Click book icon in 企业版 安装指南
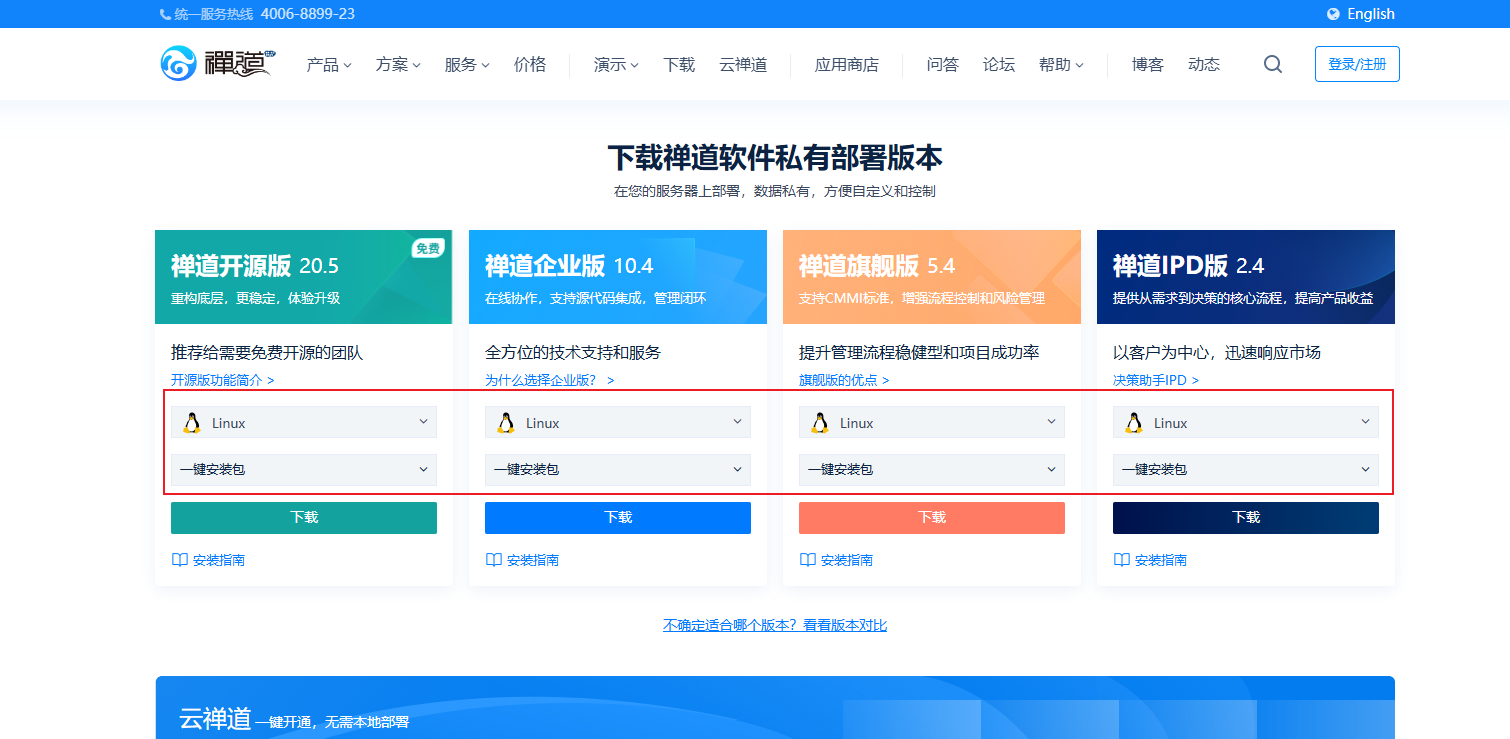Viewport: 1510px width, 739px height. [494, 560]
